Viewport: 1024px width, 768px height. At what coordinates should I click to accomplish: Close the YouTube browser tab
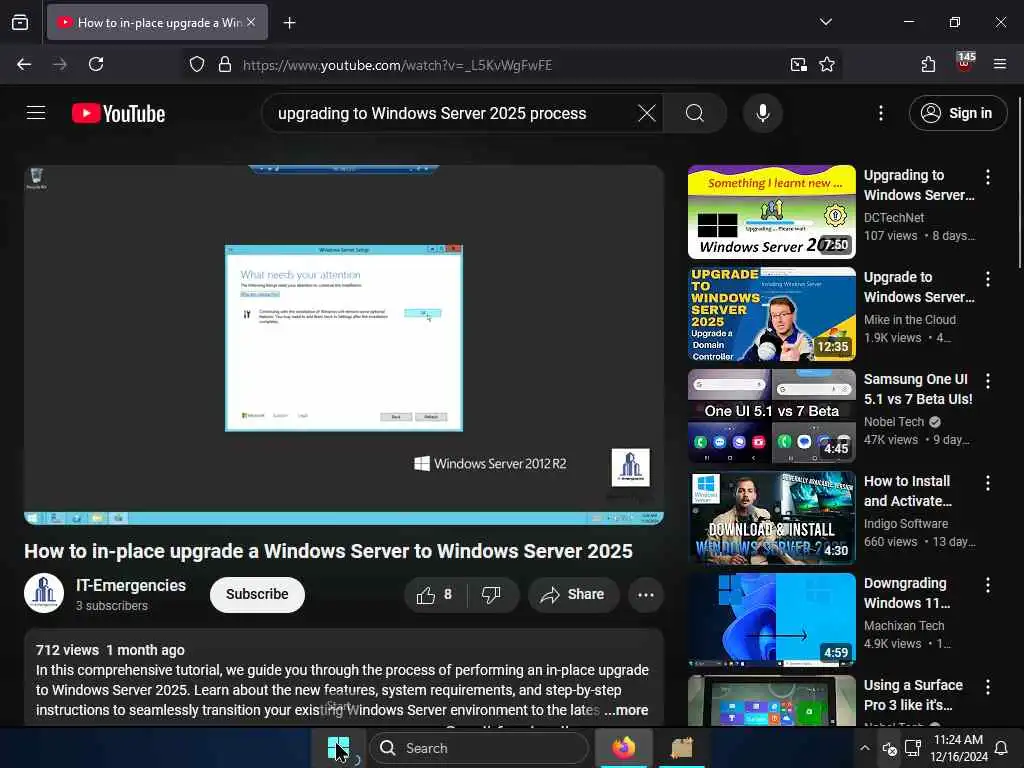point(251,22)
